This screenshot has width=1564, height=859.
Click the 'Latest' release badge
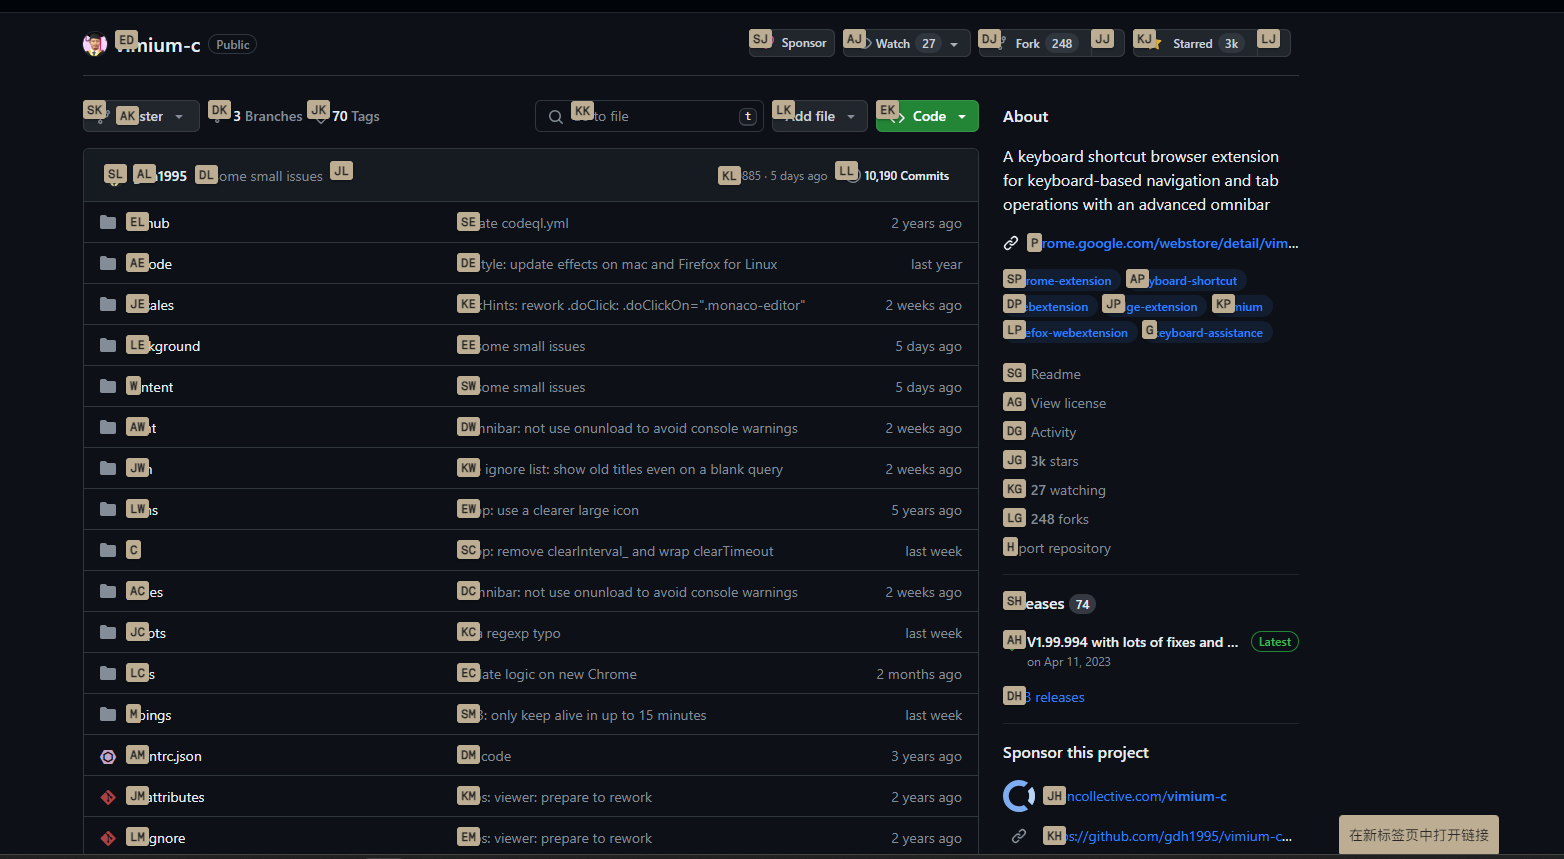click(x=1274, y=642)
